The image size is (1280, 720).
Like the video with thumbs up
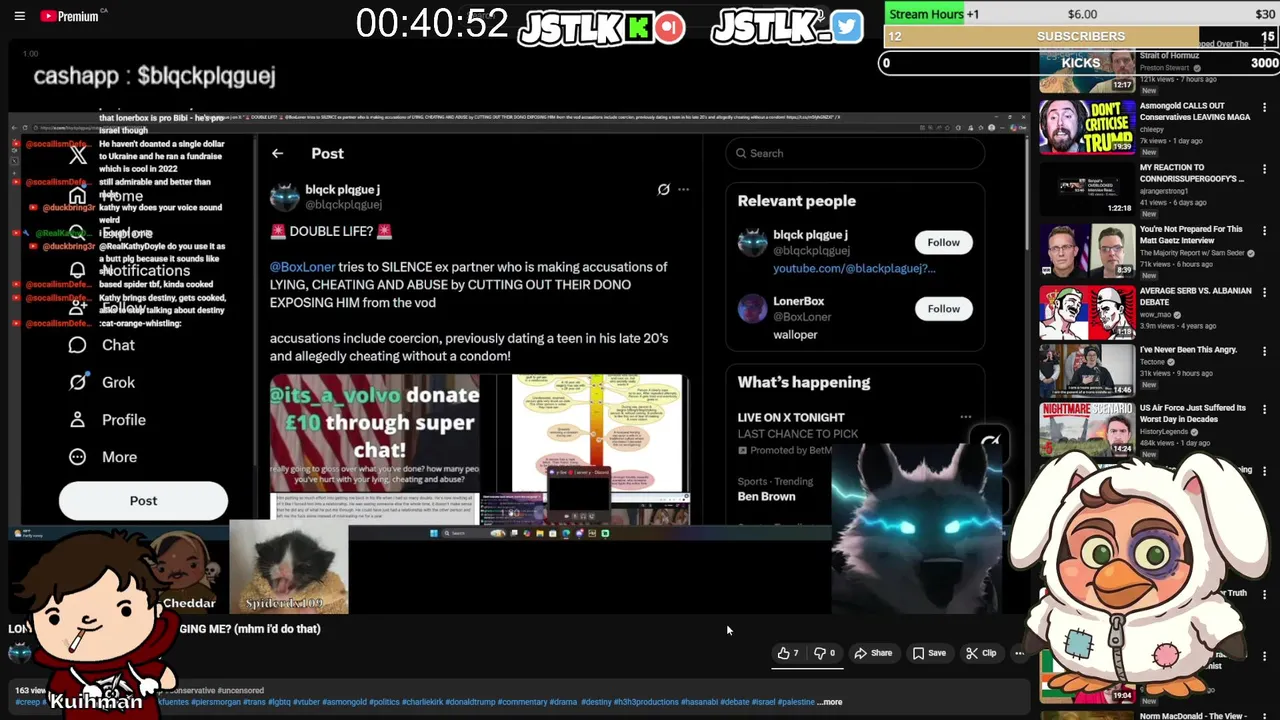pos(788,653)
